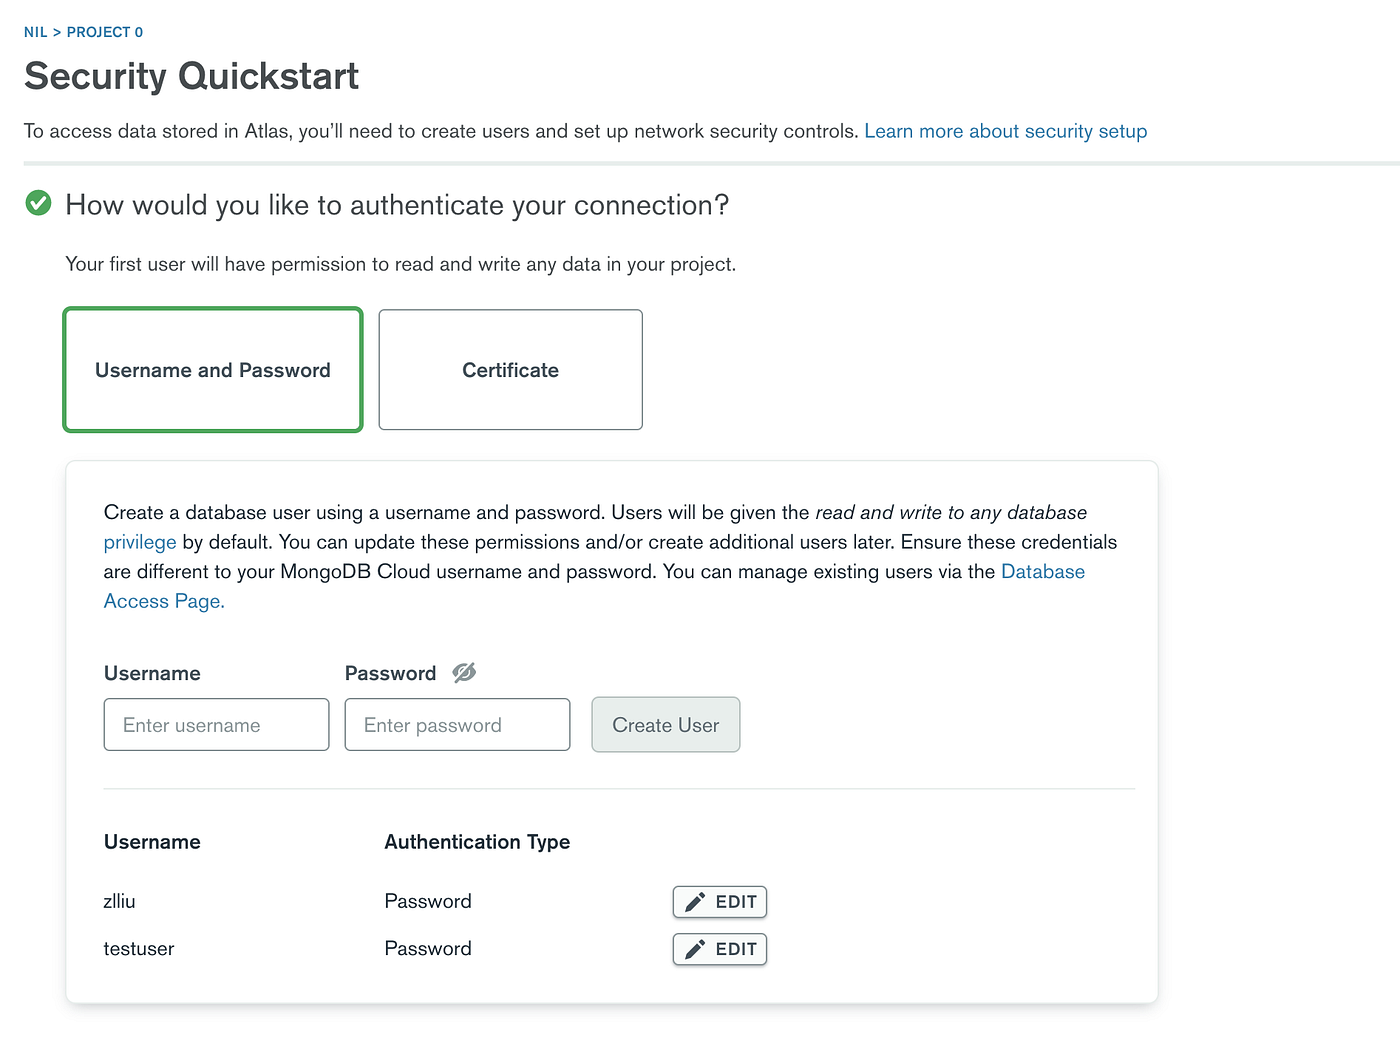1400x1041 pixels.
Task: Click the Security Quickstart page title
Action: [191, 77]
